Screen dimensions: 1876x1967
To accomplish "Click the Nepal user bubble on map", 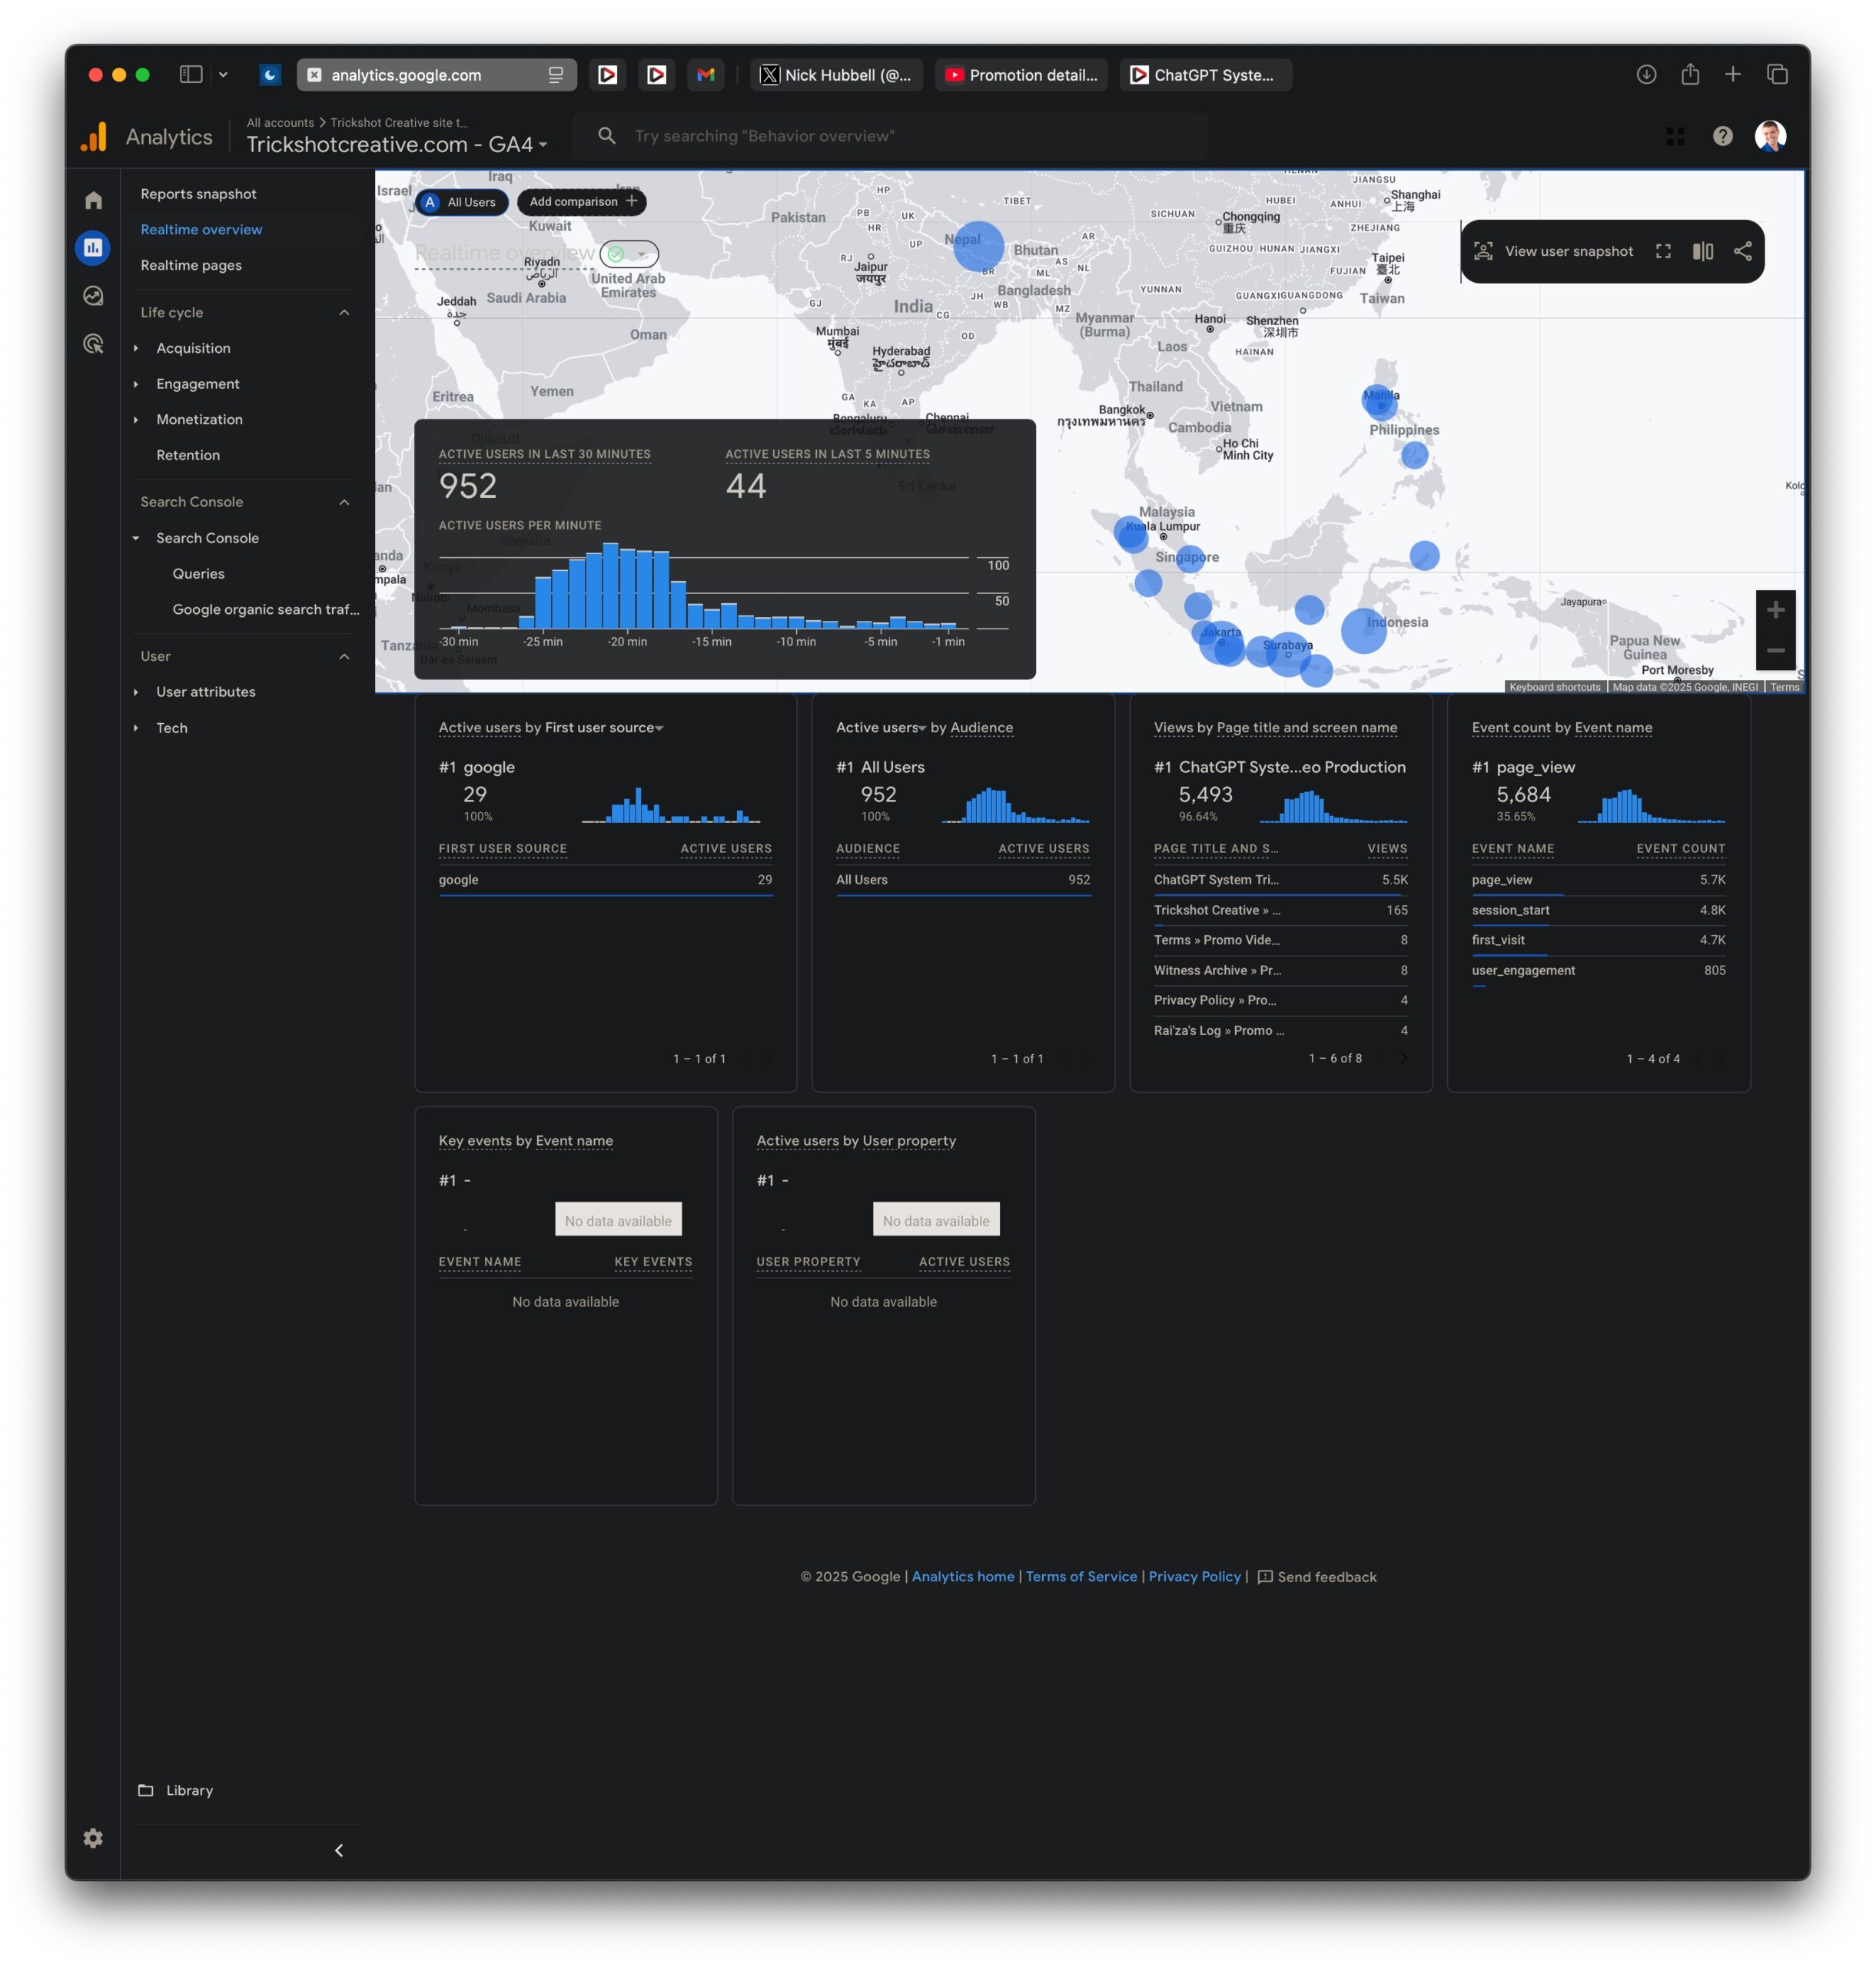I will coord(978,246).
